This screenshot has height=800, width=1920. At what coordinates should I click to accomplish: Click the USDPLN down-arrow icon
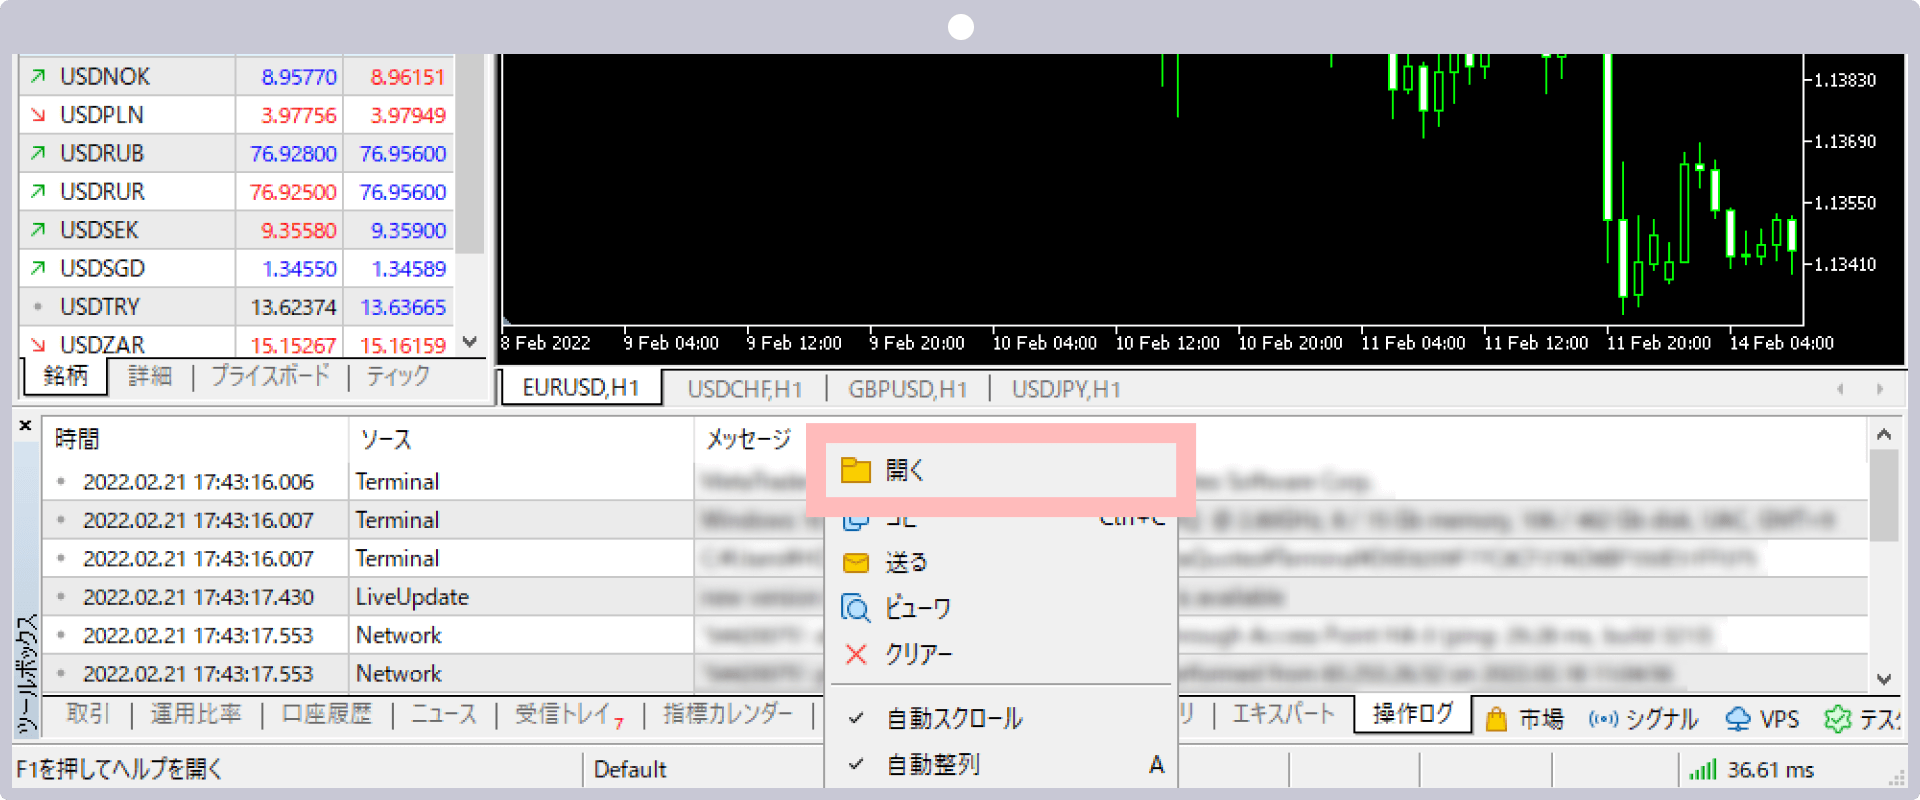click(x=38, y=115)
